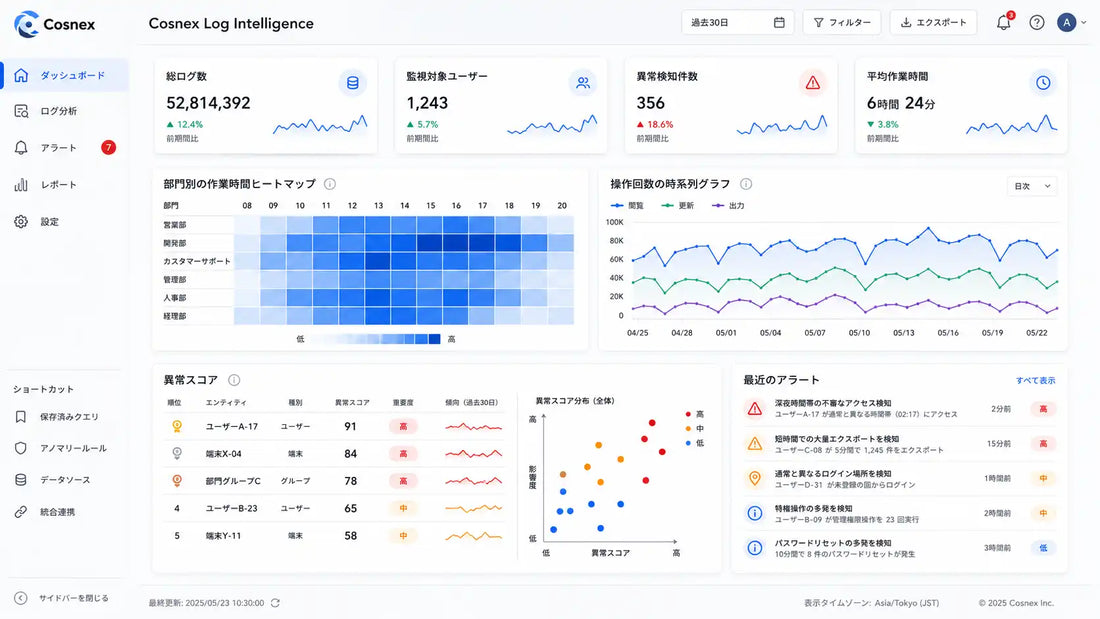Click the info icon beside 操作回数の時系列グラフ
The height and width of the screenshot is (619, 1100).
(x=746, y=184)
